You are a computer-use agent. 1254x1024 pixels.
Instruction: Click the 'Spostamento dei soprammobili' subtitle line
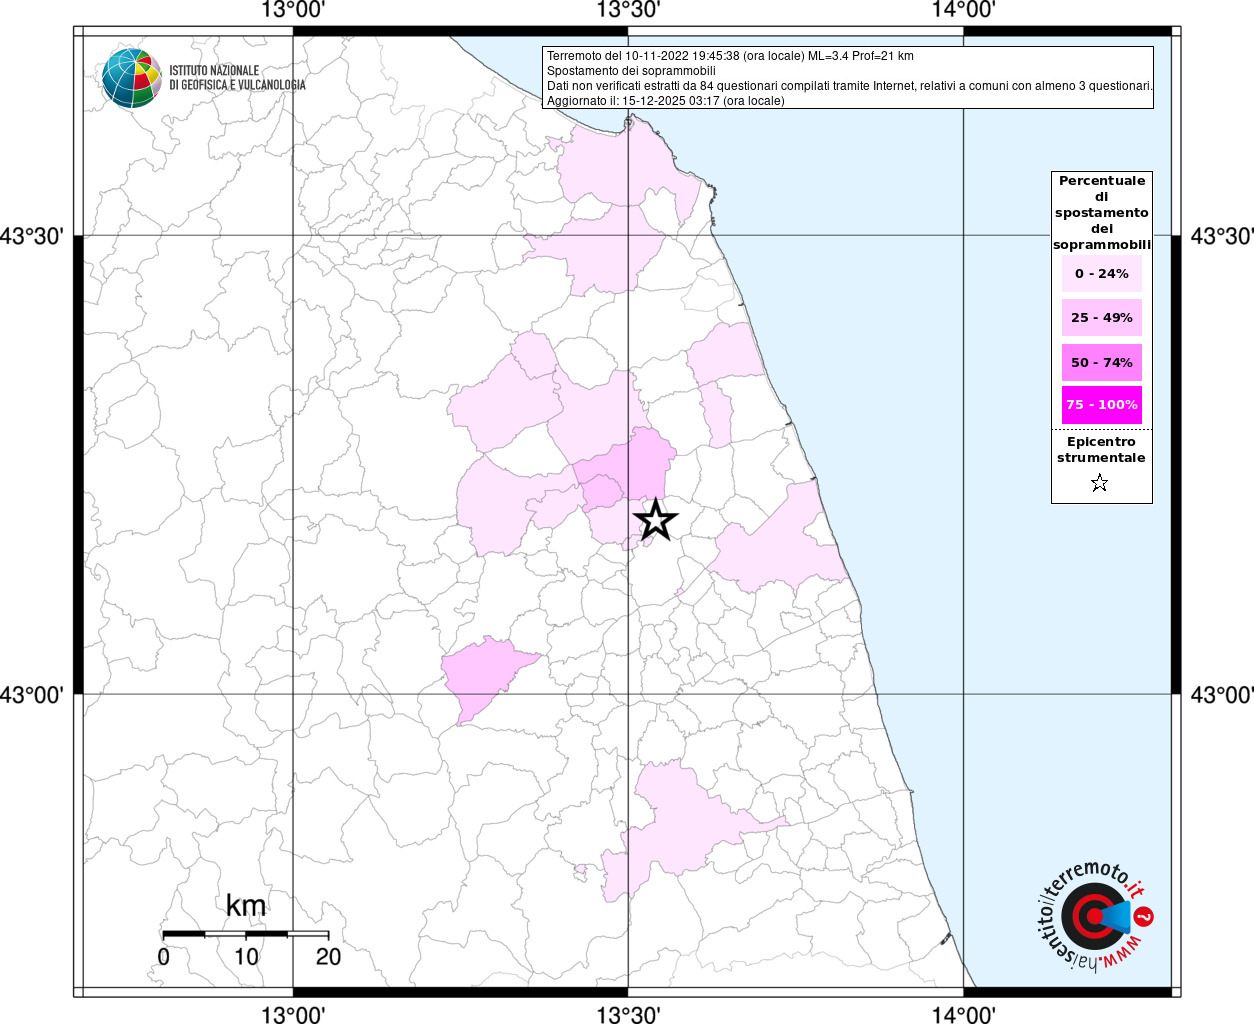631,71
